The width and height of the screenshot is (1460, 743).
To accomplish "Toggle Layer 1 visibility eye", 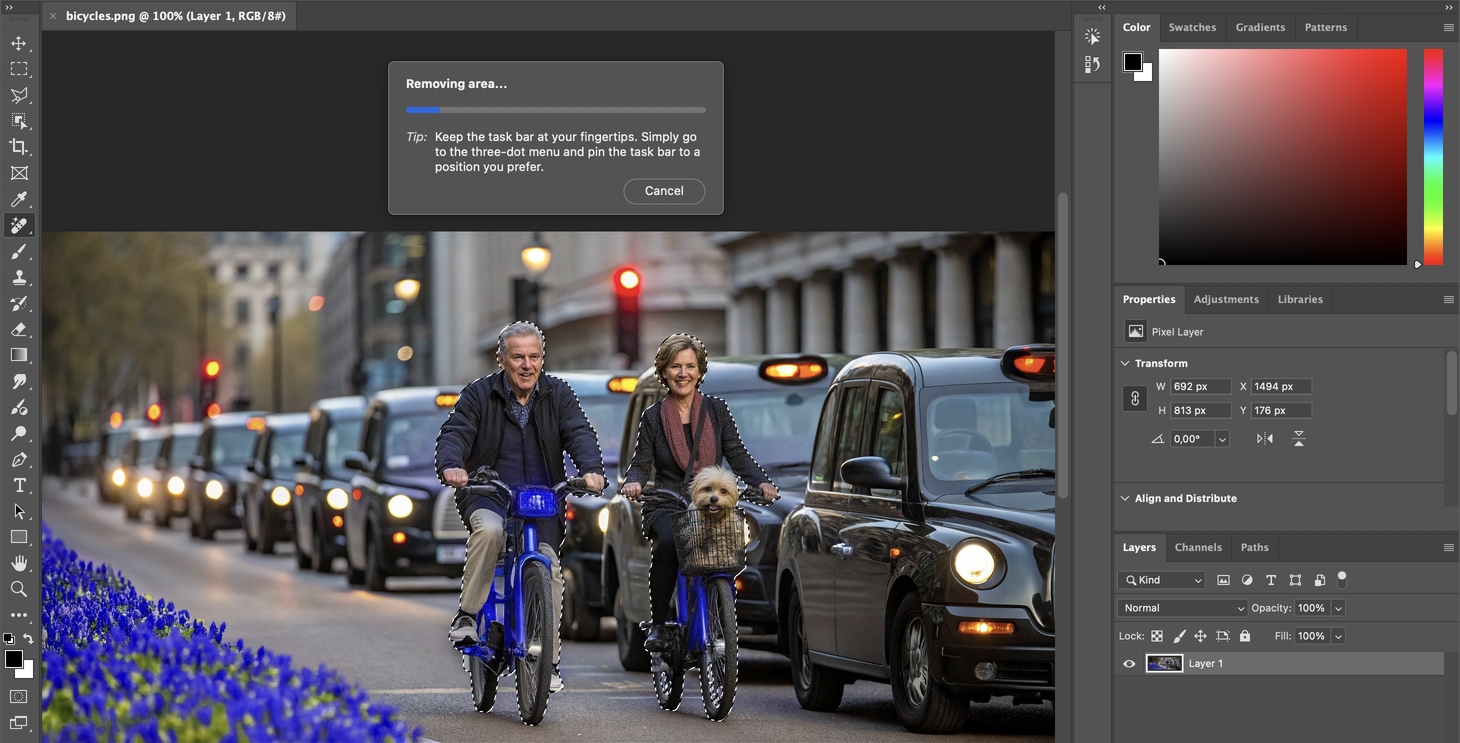I will (1129, 663).
